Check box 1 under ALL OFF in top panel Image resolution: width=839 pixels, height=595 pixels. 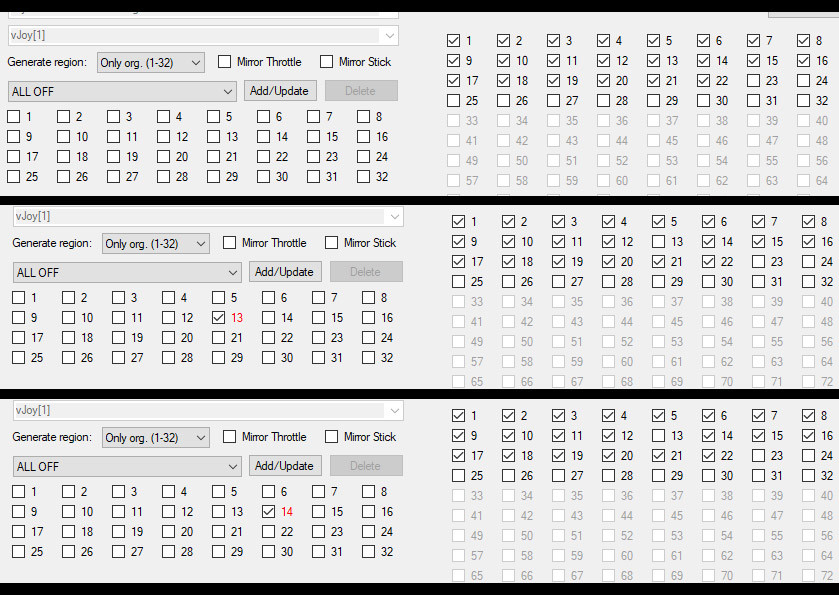pos(13,116)
